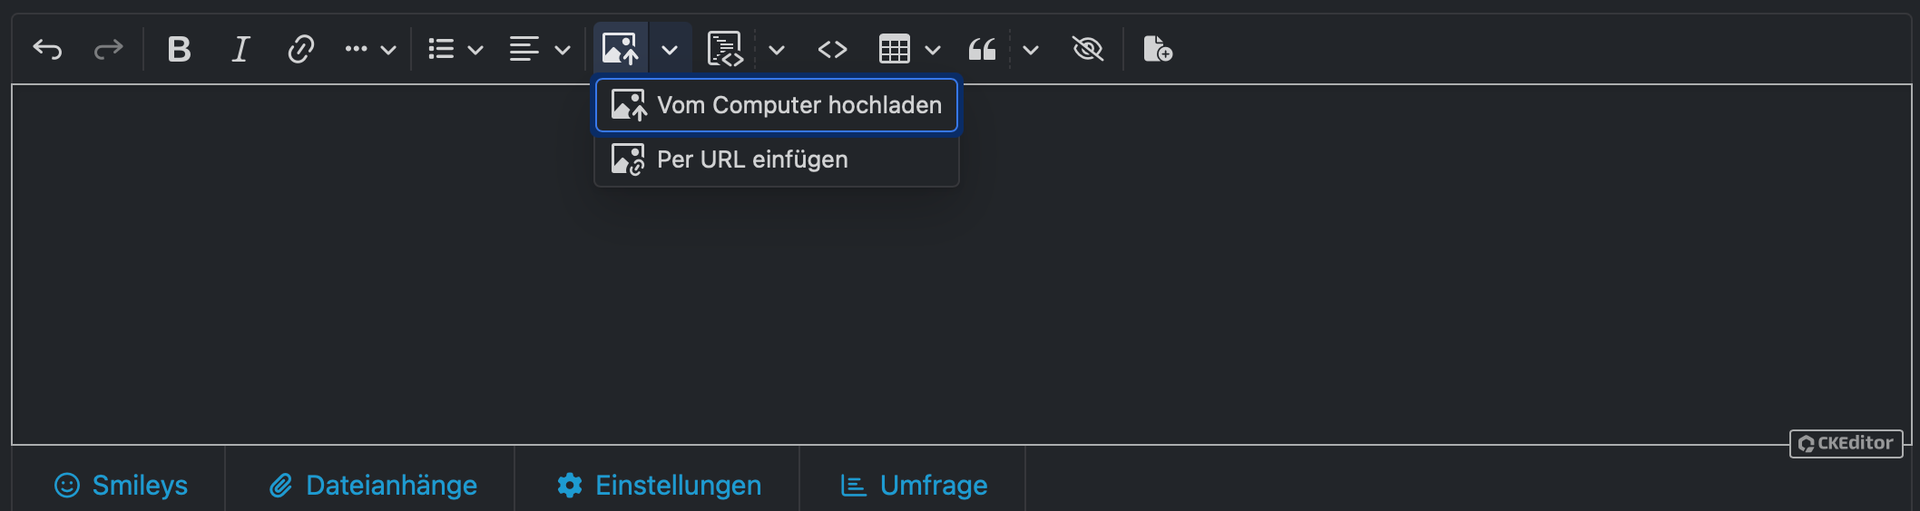The image size is (1920, 511).
Task: Toggle bold formatting
Action: (x=179, y=49)
